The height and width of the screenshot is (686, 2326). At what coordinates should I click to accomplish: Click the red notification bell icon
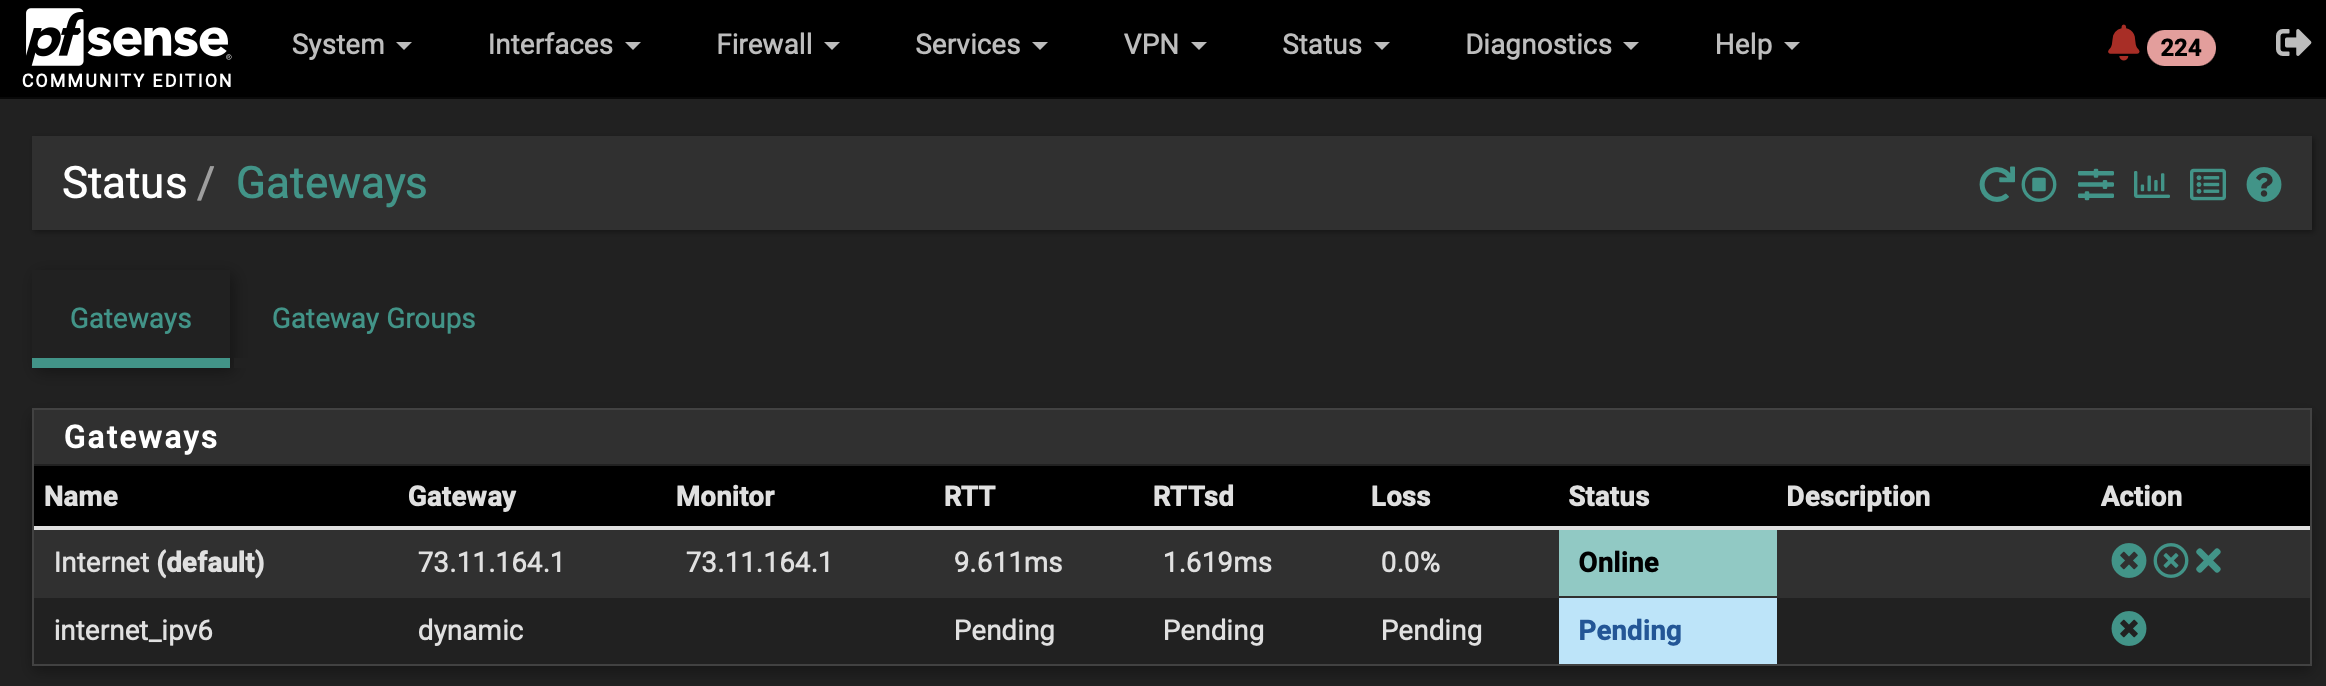pyautogui.click(x=2122, y=44)
